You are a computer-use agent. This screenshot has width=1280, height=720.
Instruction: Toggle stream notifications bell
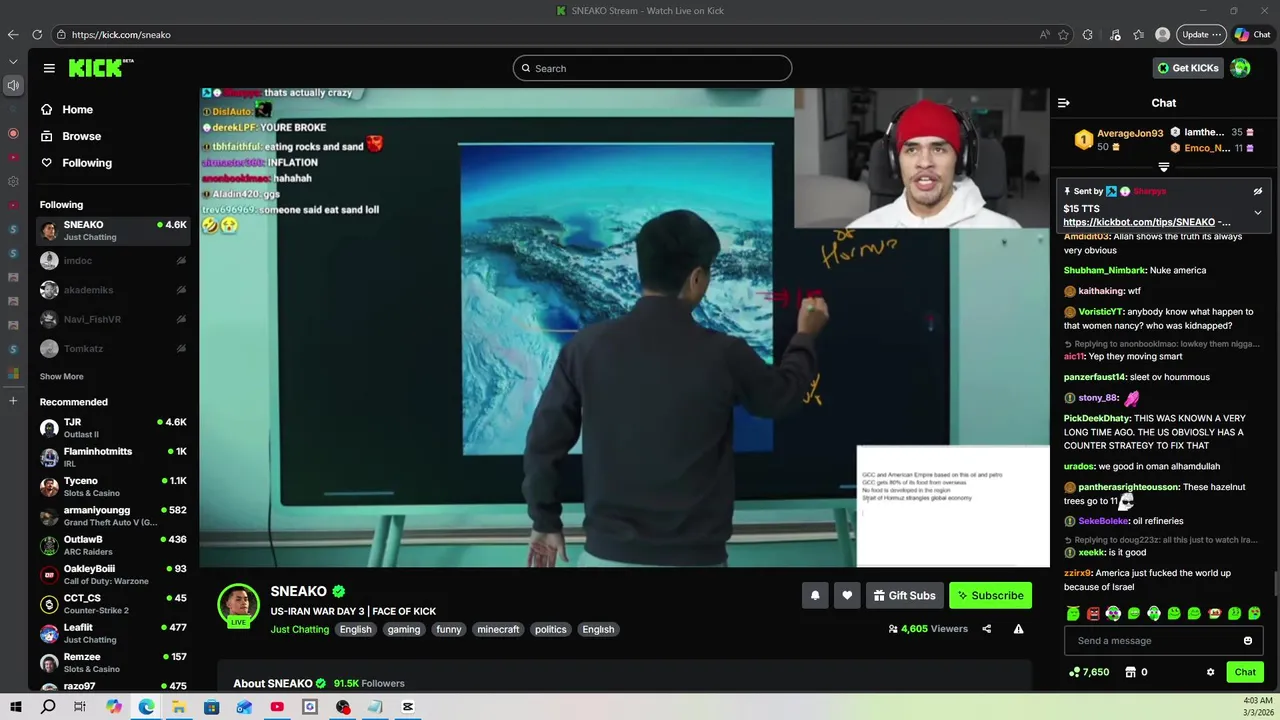click(x=815, y=595)
